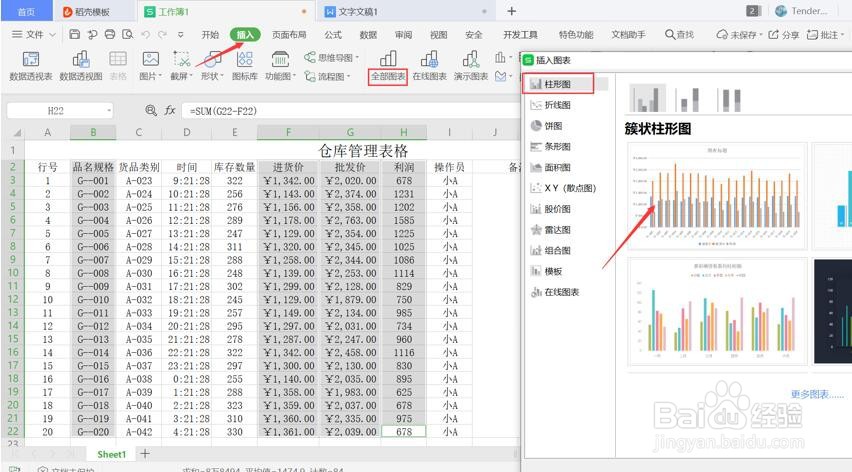The width and height of the screenshot is (852, 472).
Task: Expand the quick access toolbar customize arrow
Action: click(180, 35)
